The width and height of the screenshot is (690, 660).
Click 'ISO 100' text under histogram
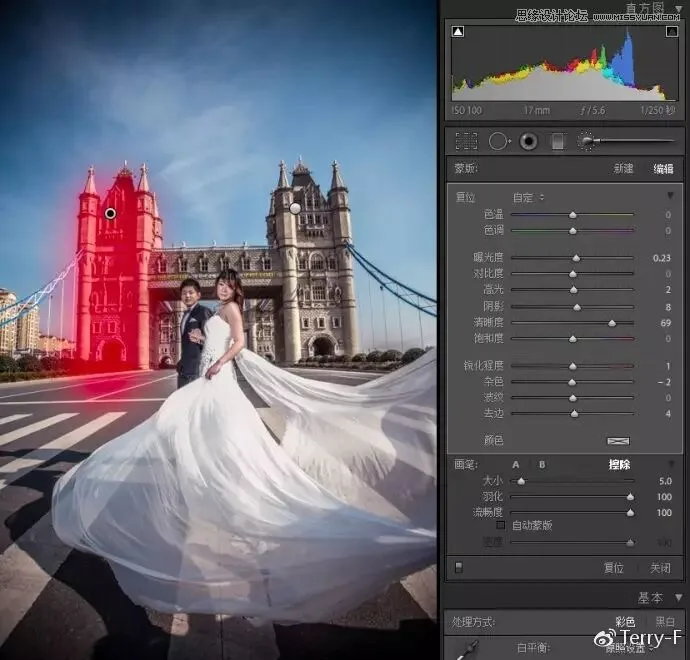tap(466, 110)
